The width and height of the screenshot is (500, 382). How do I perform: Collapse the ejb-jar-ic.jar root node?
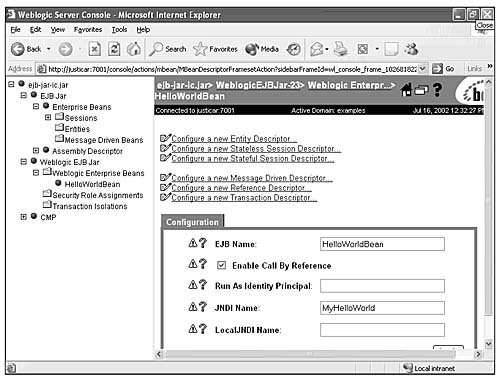coord(11,84)
